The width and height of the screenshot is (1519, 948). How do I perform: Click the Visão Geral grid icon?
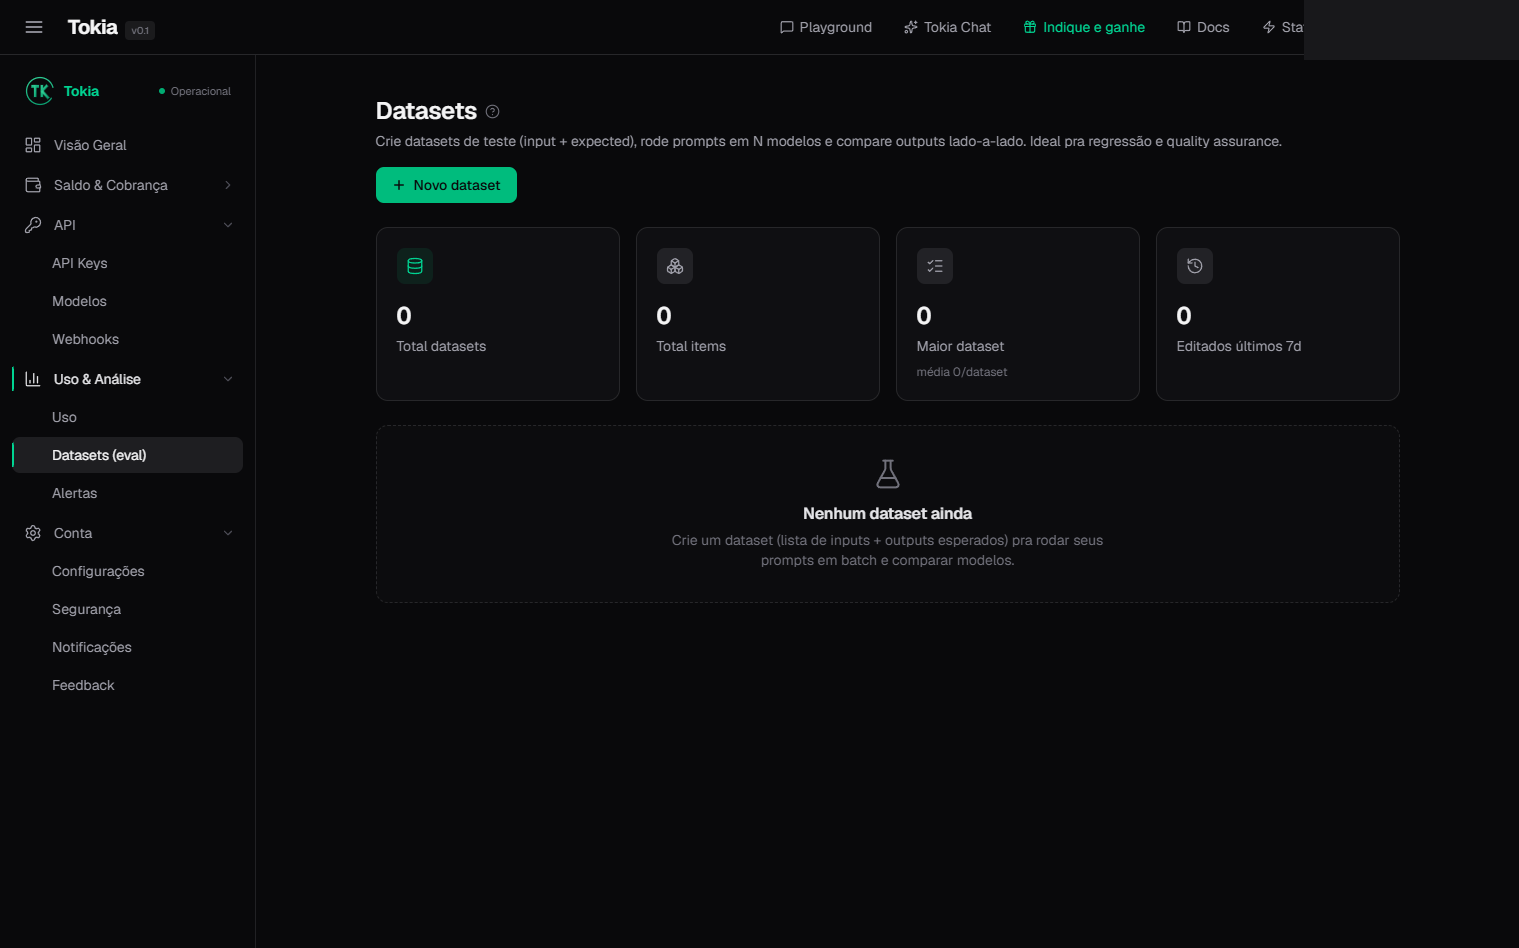33,145
